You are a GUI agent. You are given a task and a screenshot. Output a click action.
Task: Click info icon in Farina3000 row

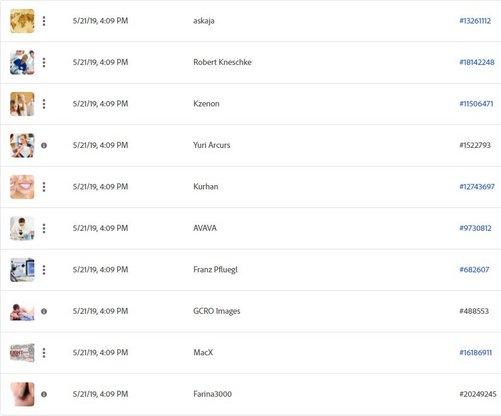click(44, 394)
